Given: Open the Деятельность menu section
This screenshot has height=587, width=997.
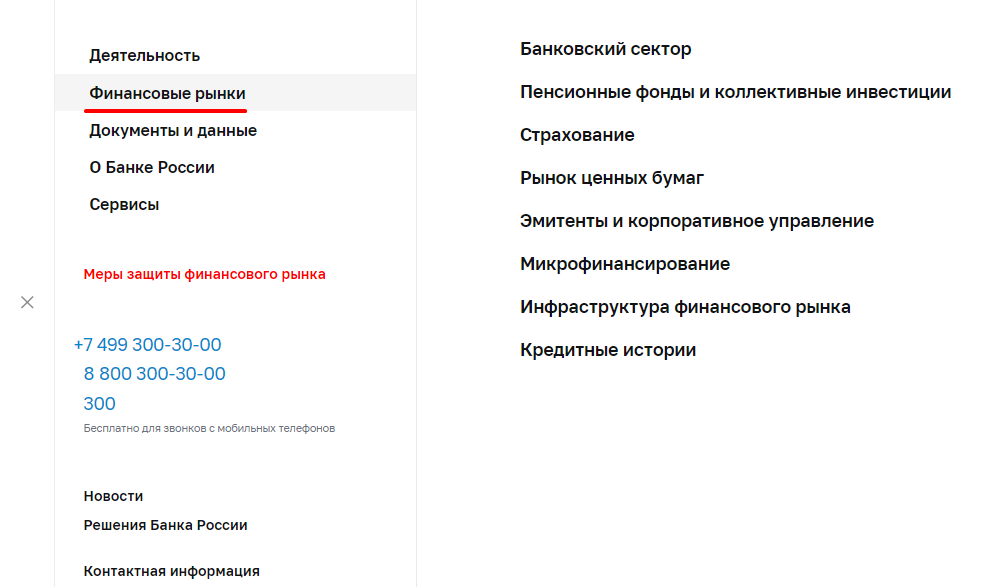Looking at the screenshot, I should point(144,56).
